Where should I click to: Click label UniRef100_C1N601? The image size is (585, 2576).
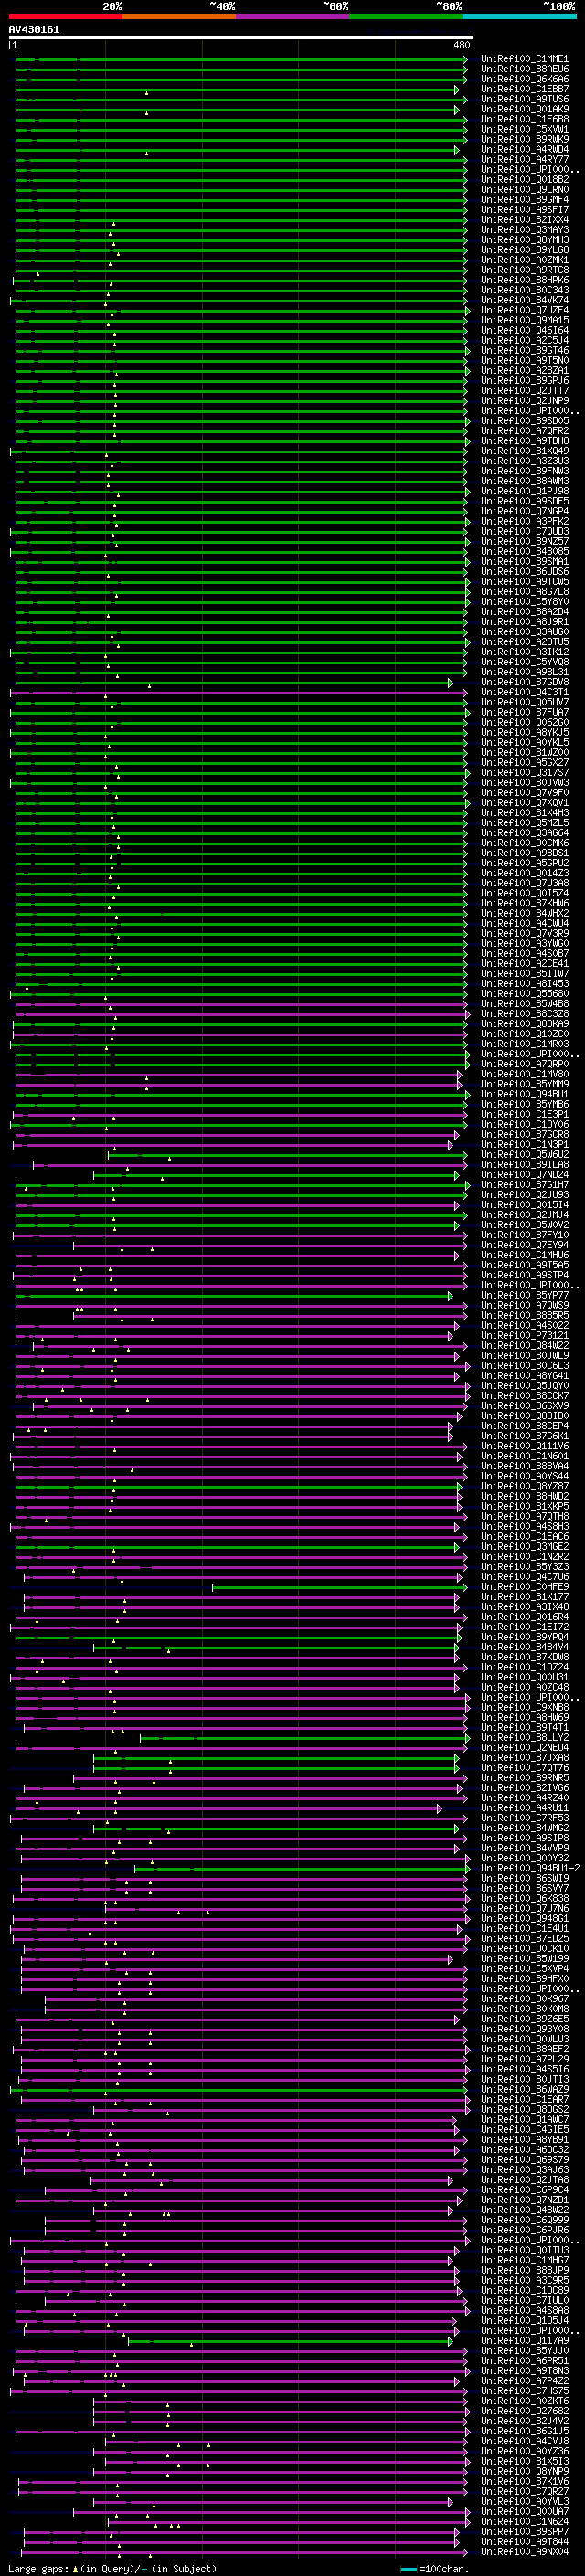click(524, 1456)
